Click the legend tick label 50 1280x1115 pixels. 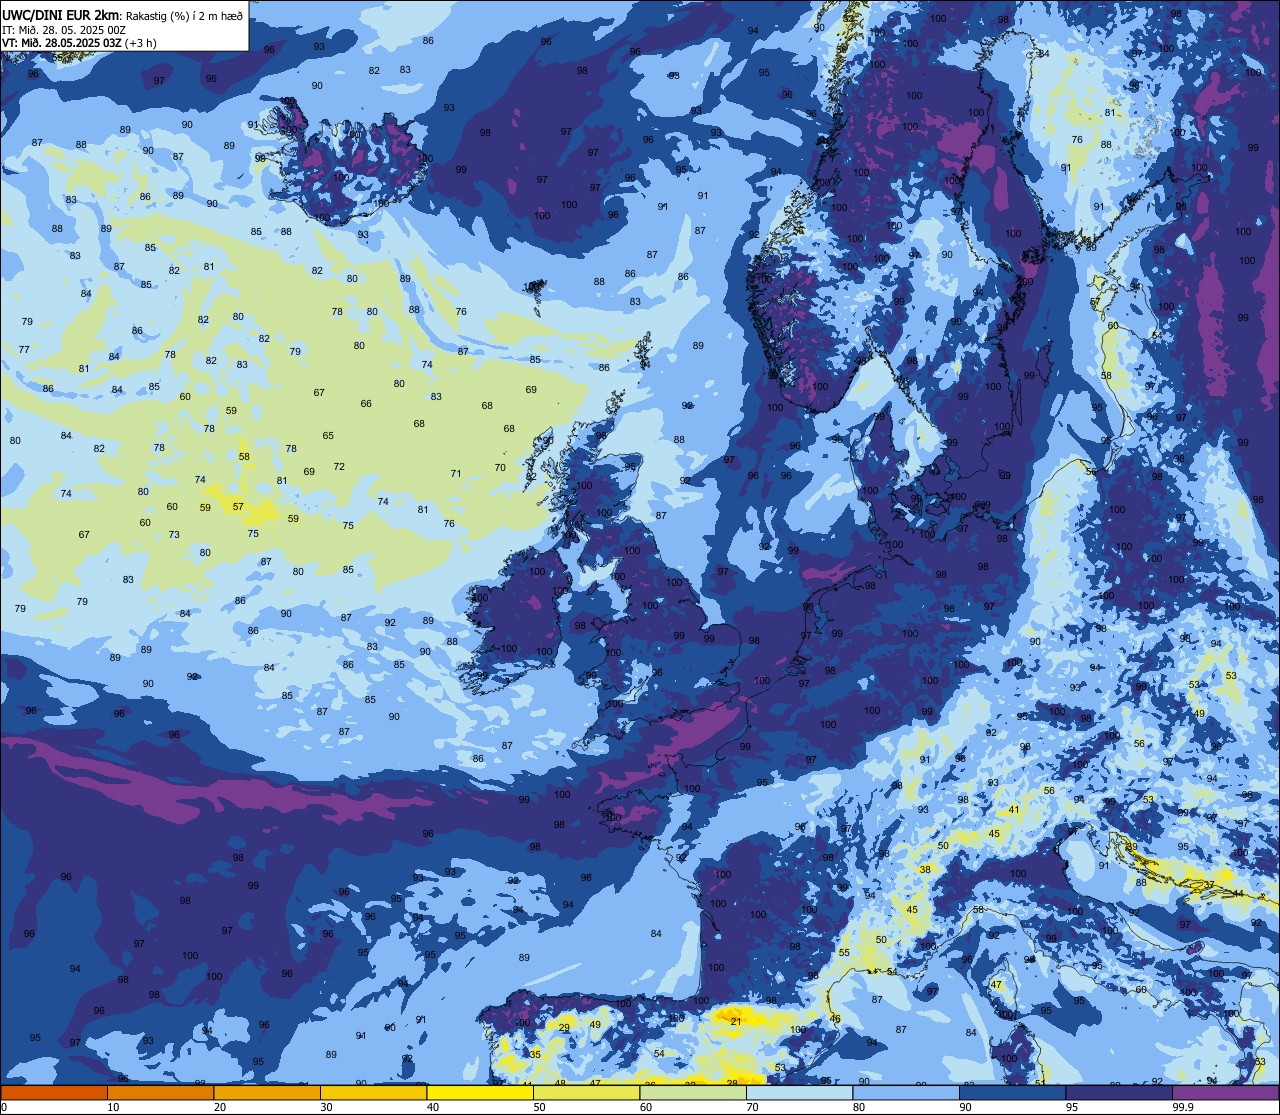pyautogui.click(x=540, y=1107)
